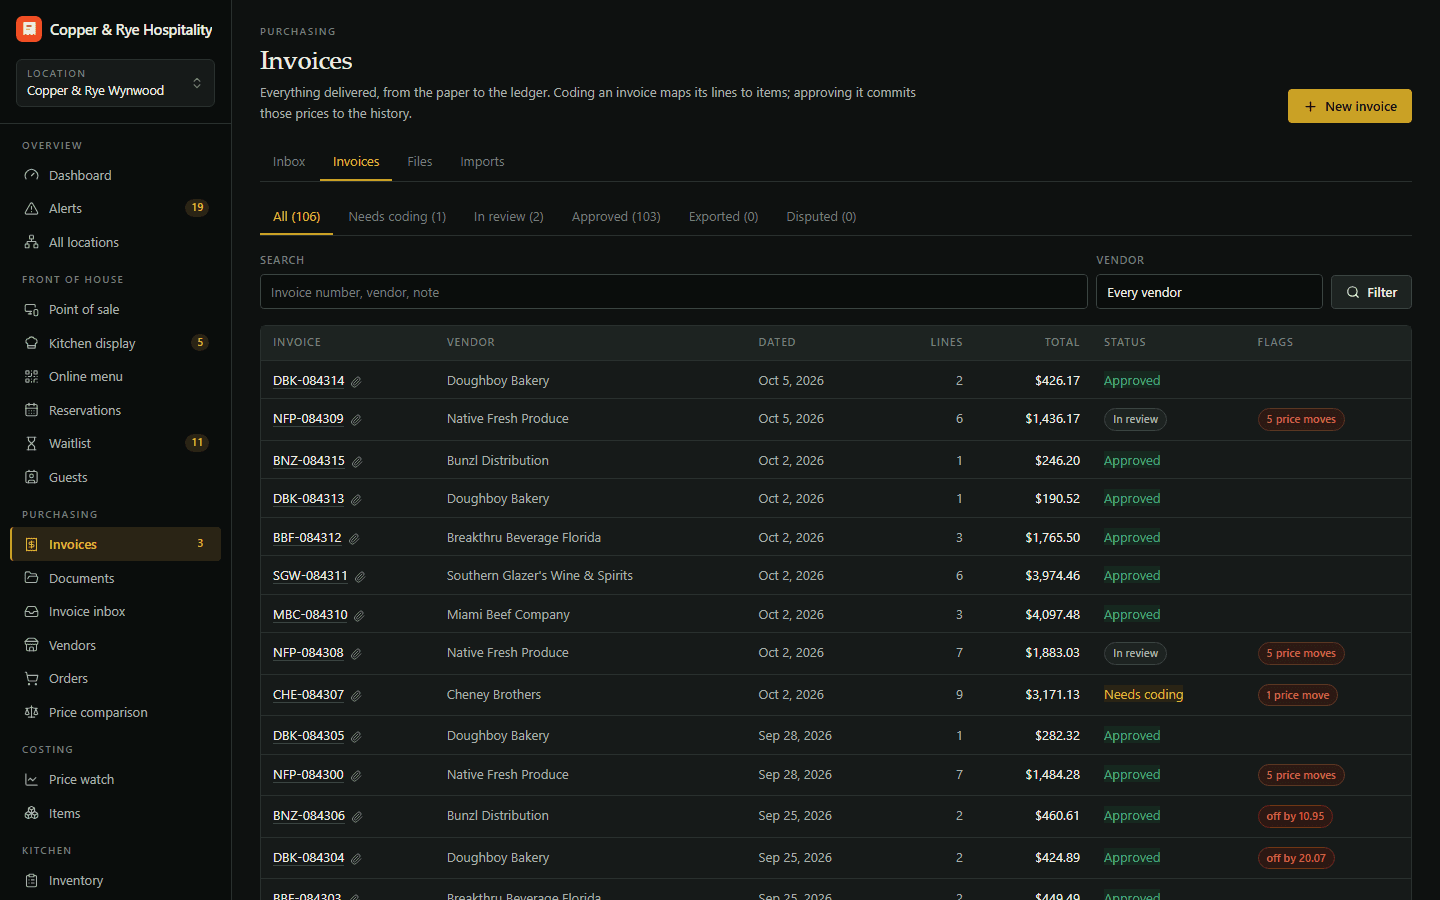Open invoice BBF-084312 link
Viewport: 1440px width, 900px height.
click(x=307, y=537)
